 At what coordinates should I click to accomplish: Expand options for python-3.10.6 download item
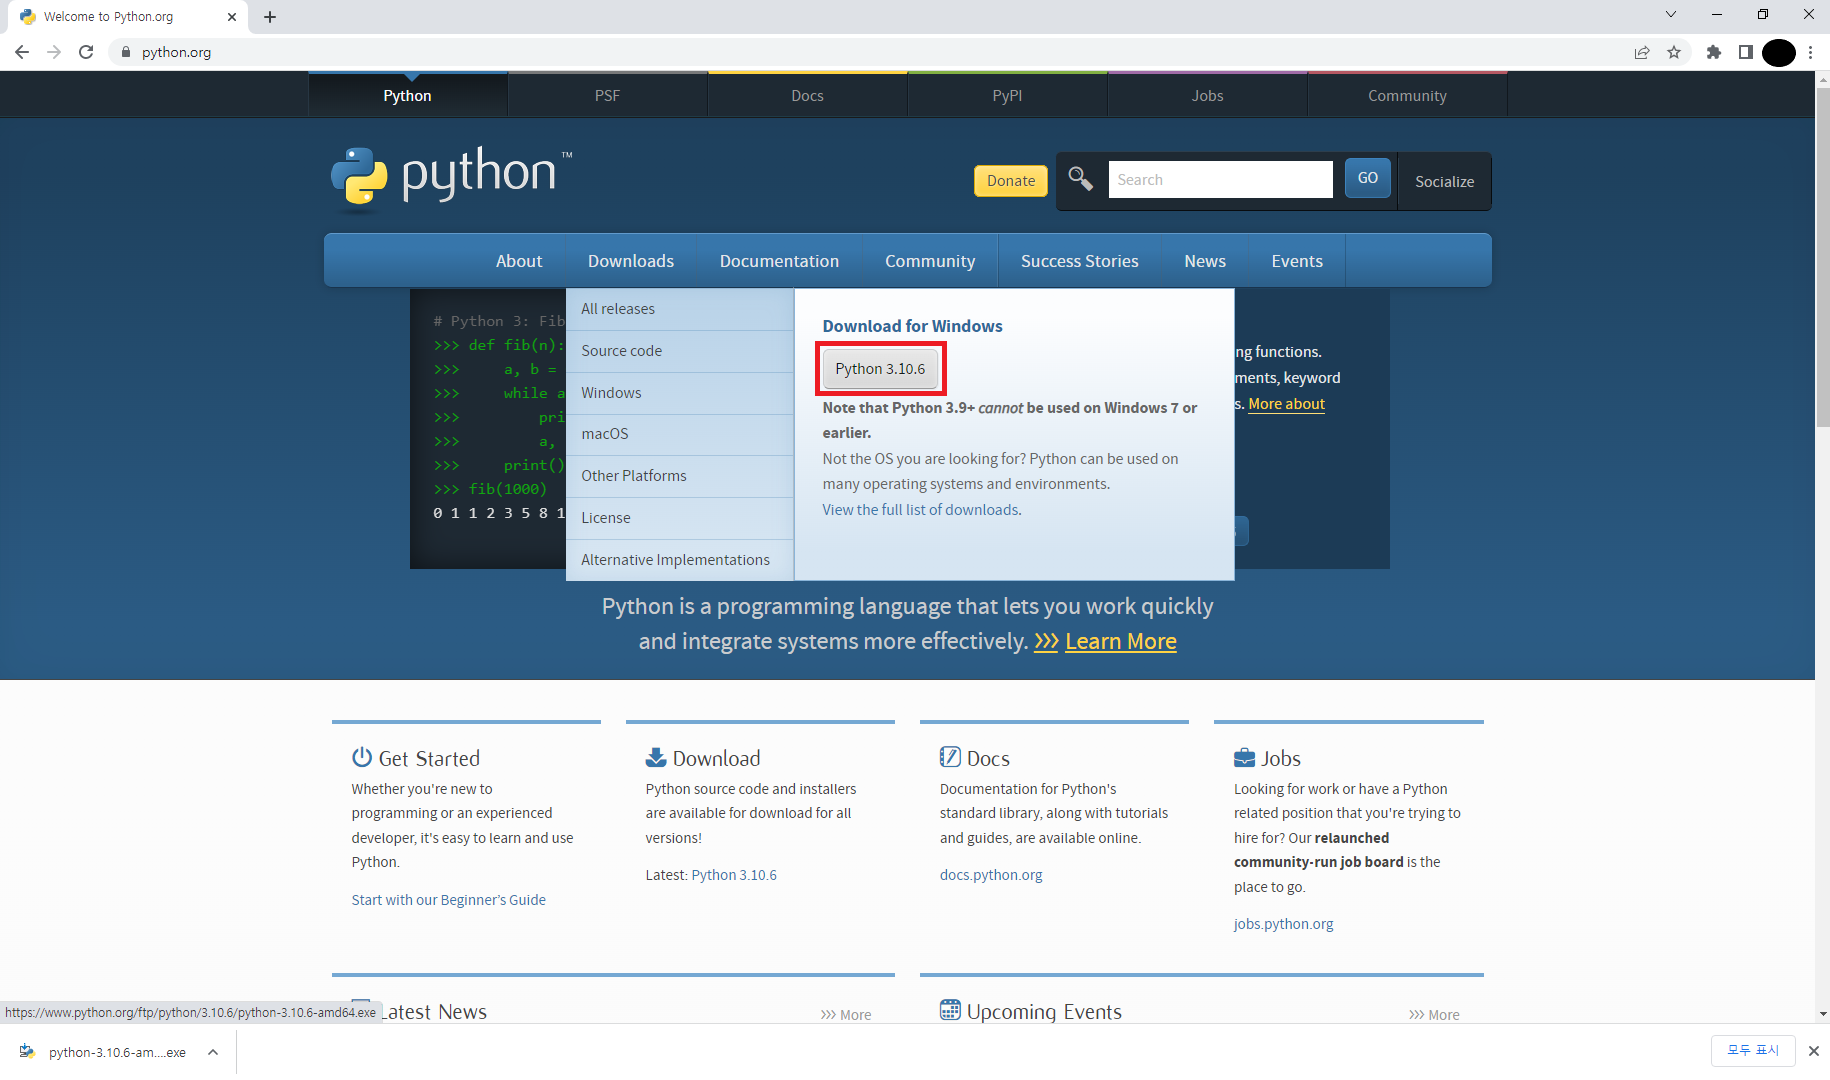click(213, 1052)
